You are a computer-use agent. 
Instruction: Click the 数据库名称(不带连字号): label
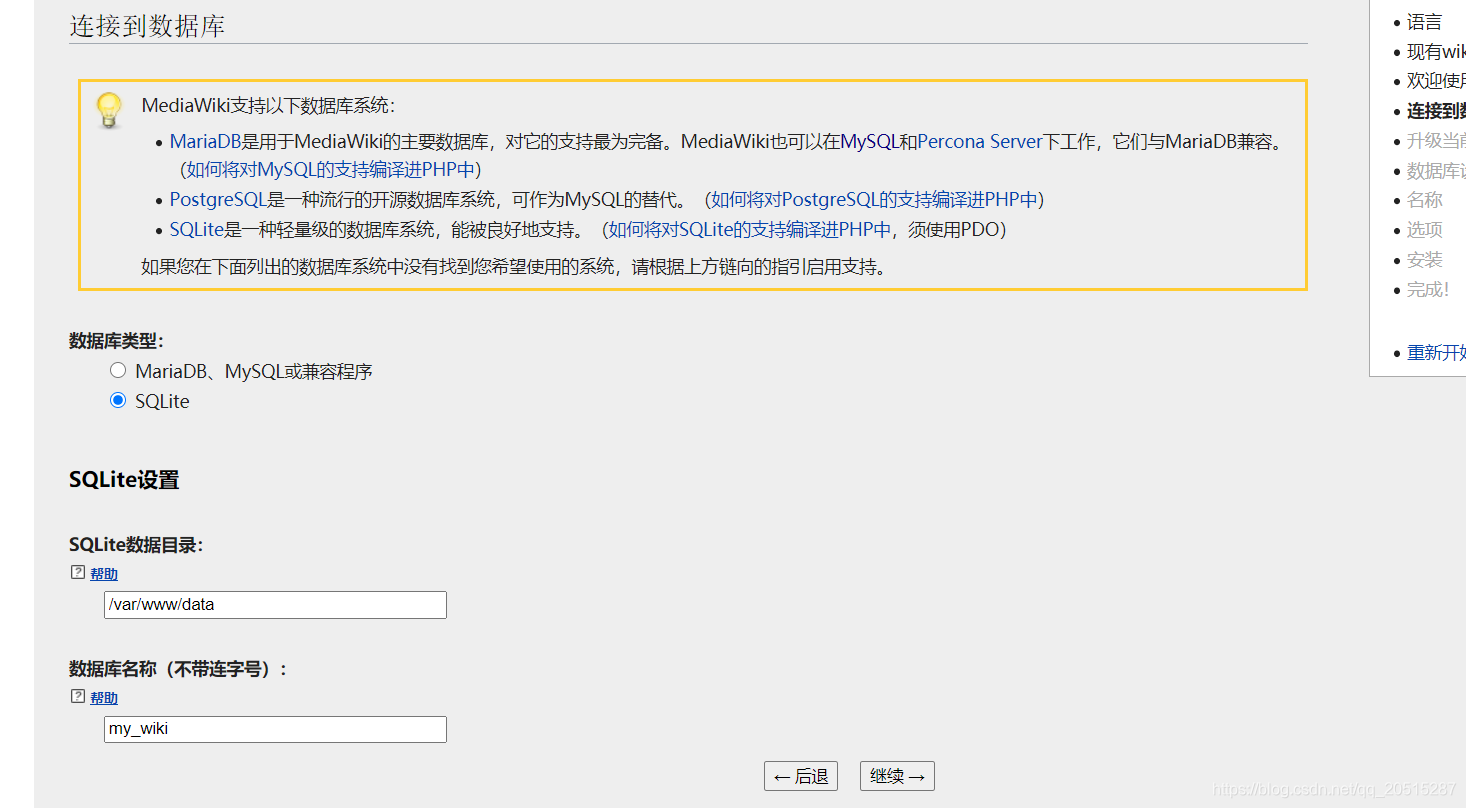[x=179, y=669]
